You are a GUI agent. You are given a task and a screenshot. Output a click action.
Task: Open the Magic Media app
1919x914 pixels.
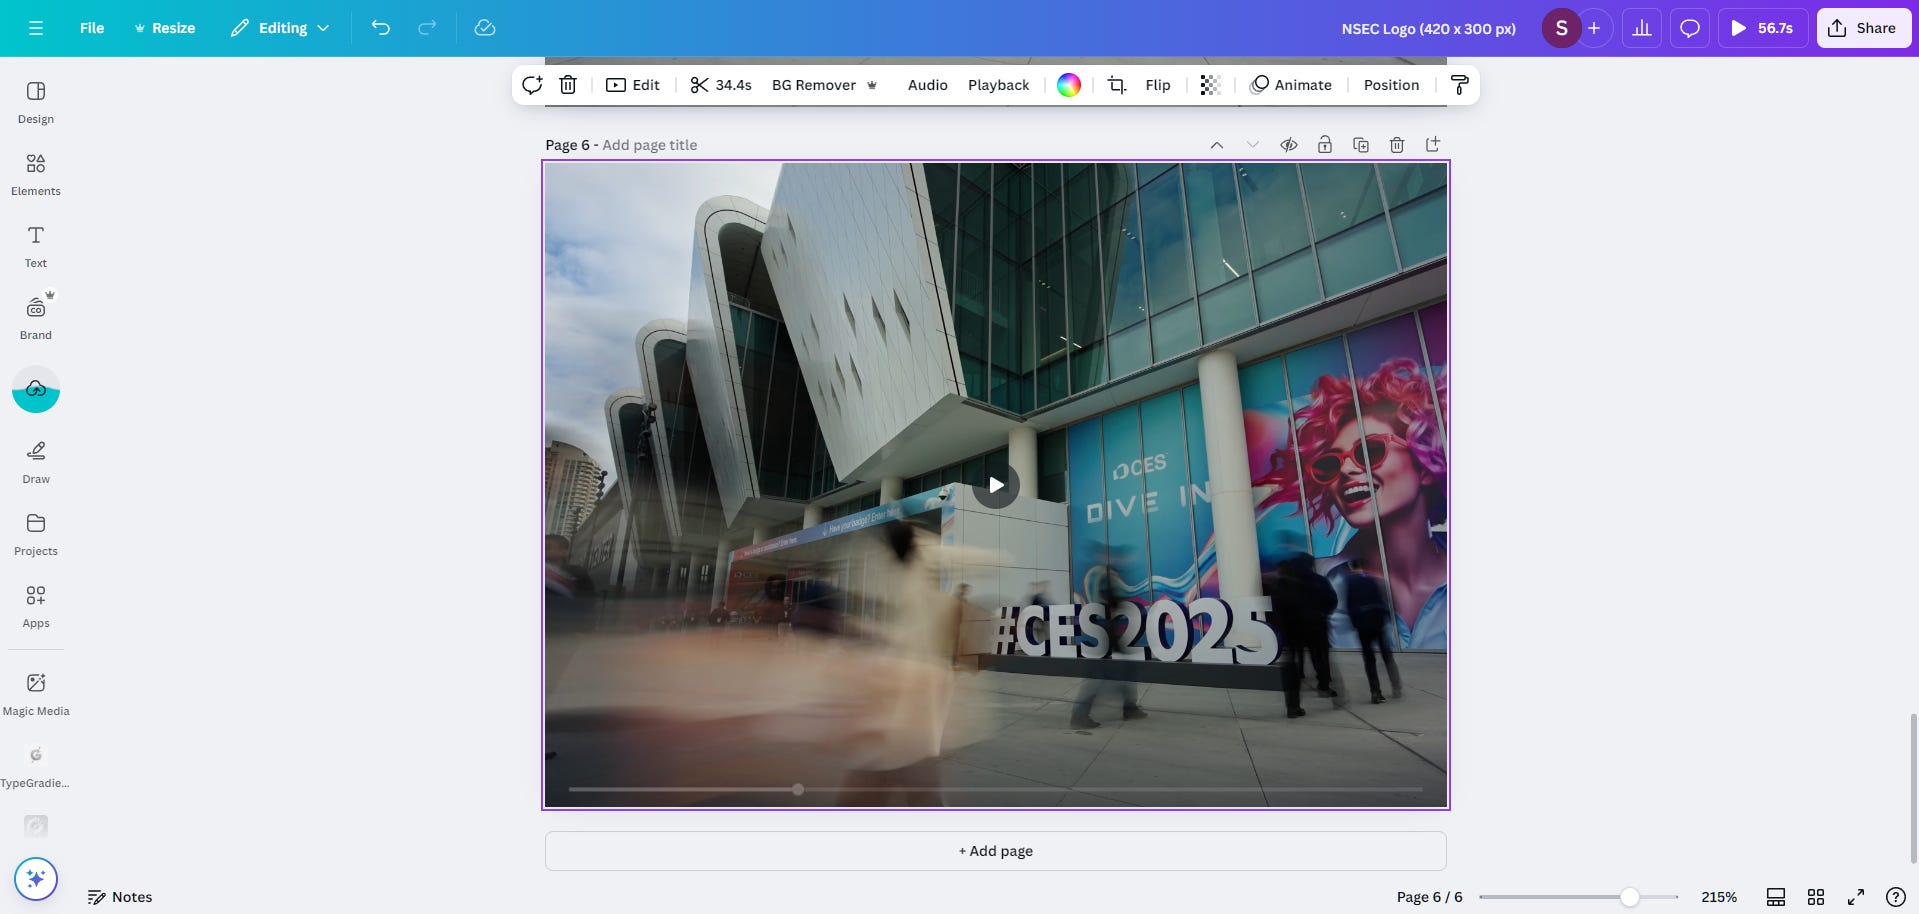click(x=36, y=695)
